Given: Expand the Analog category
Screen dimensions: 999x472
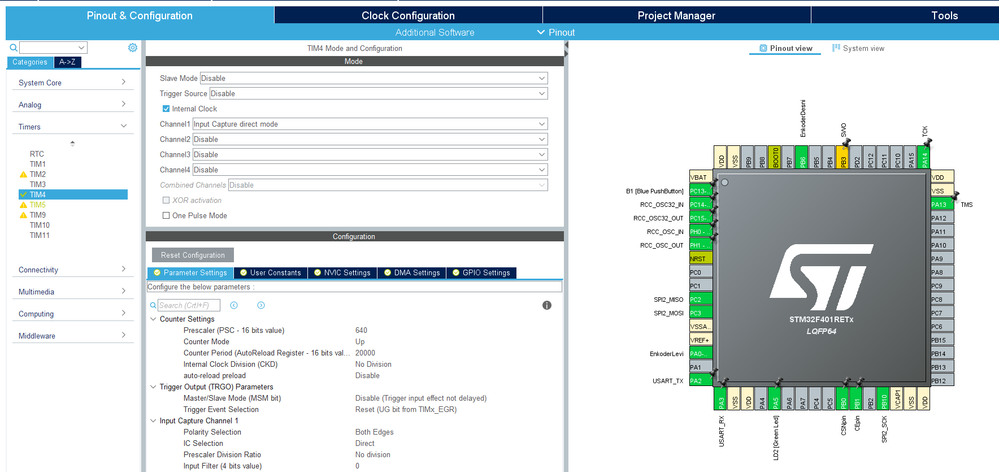Looking at the screenshot, I should coord(73,104).
